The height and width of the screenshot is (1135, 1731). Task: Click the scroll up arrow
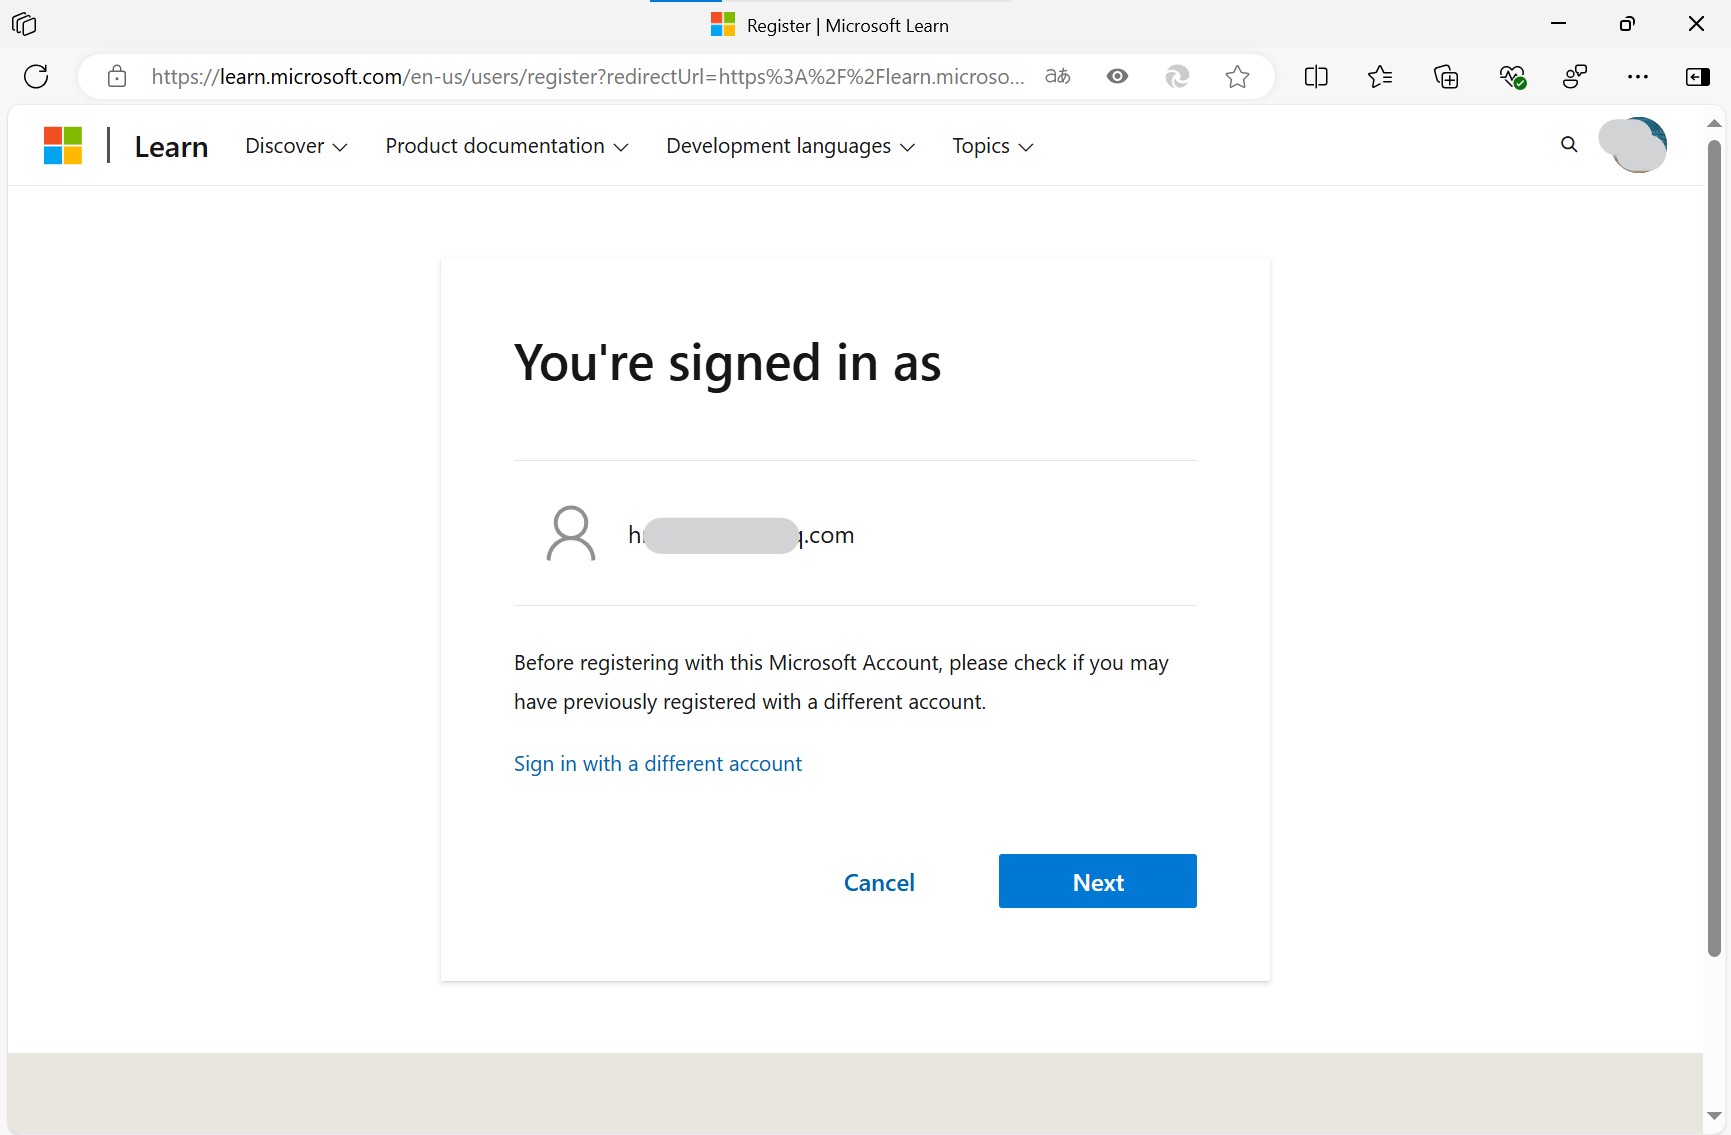coord(1714,123)
